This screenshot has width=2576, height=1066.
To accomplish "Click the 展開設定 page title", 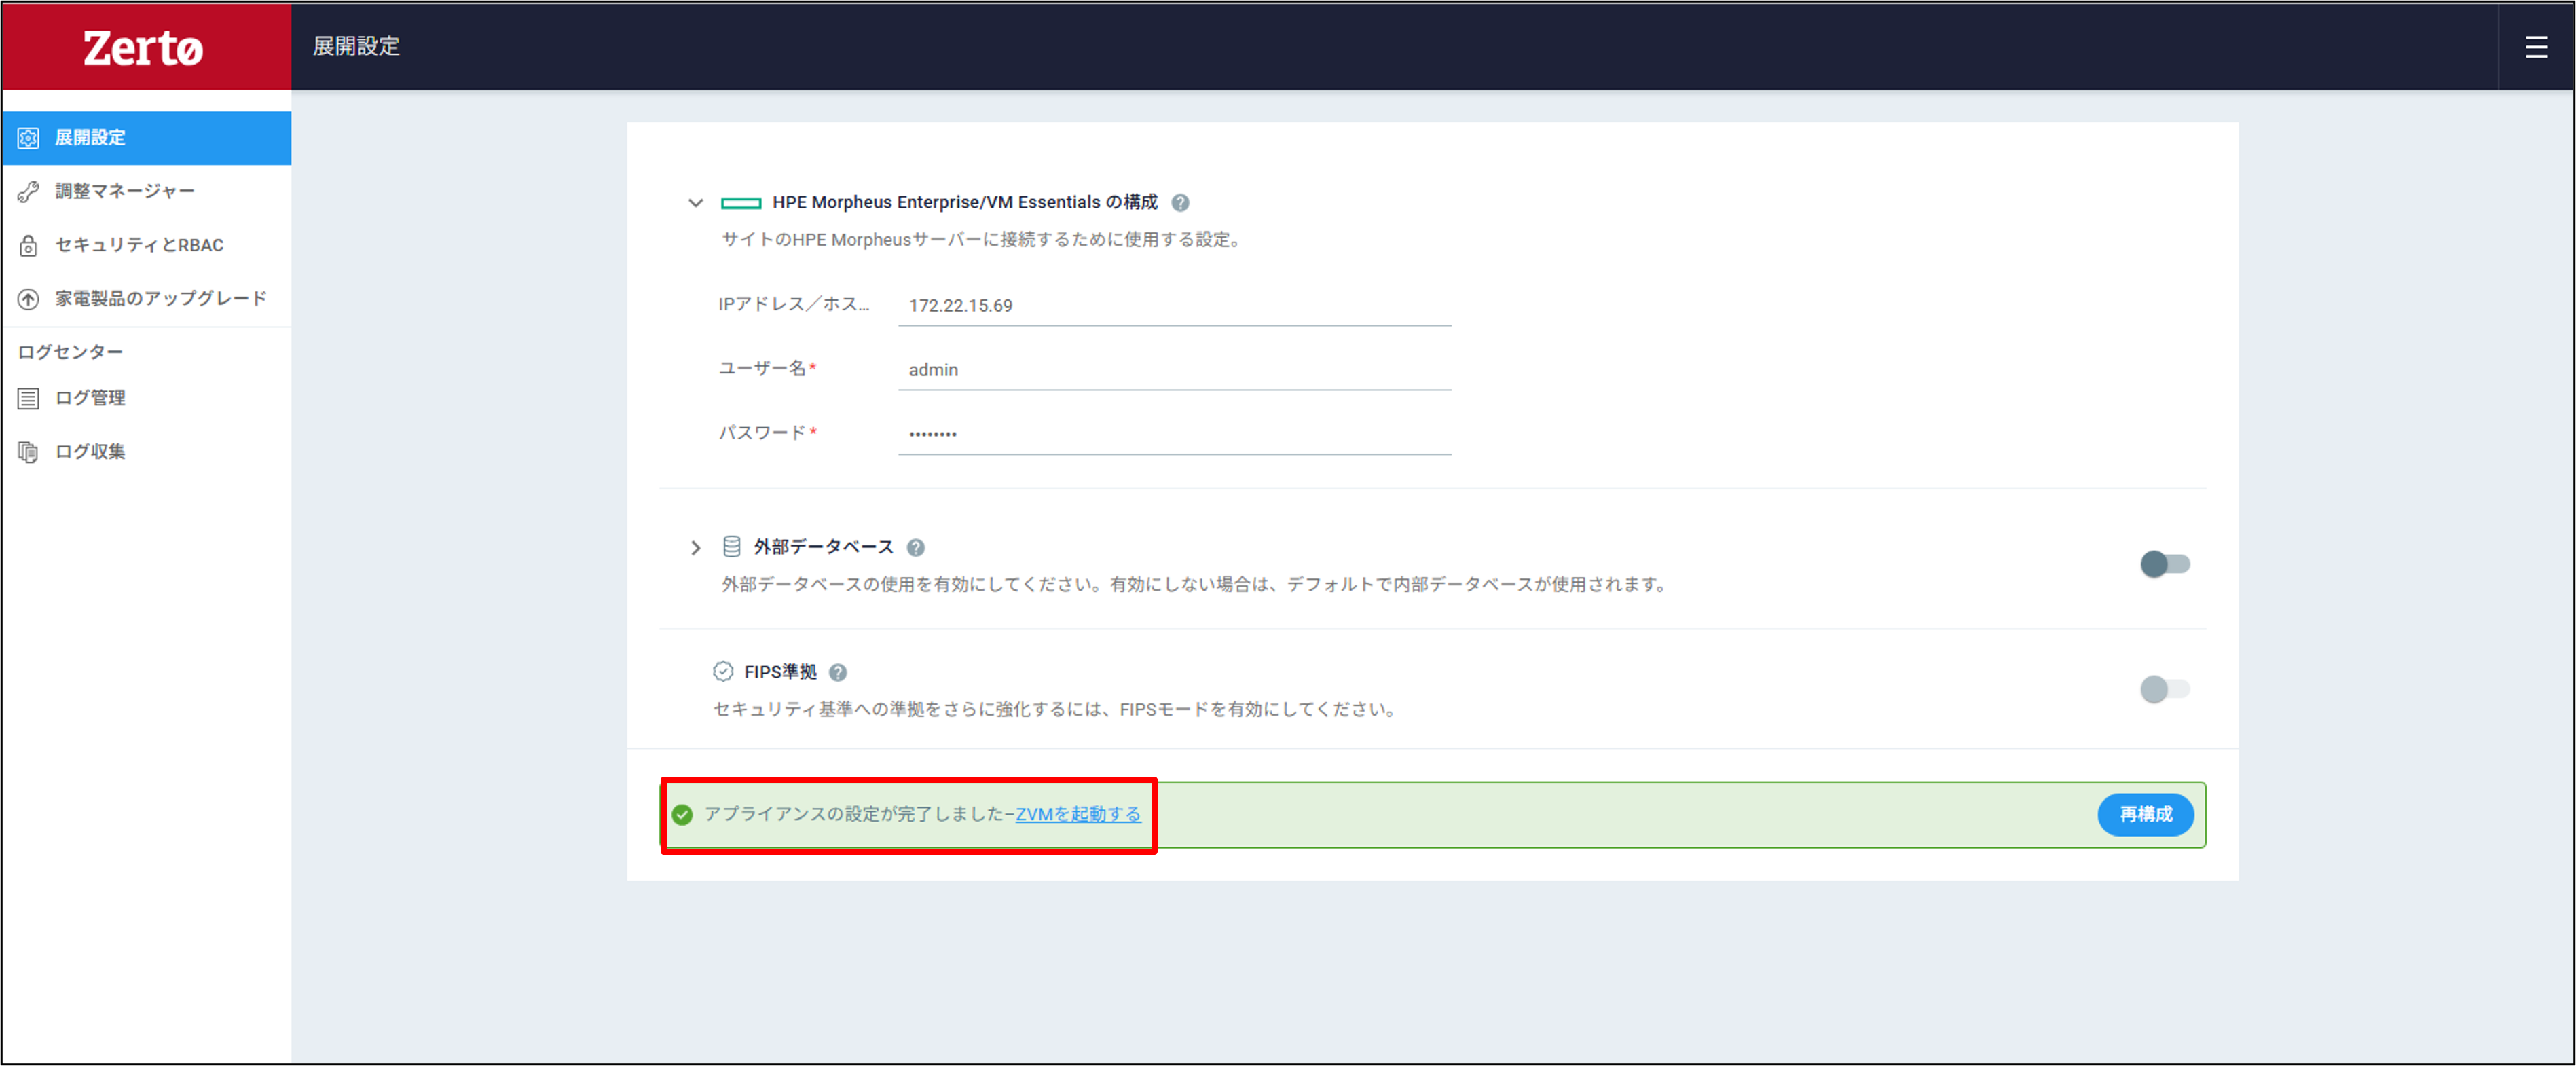I will [356, 47].
